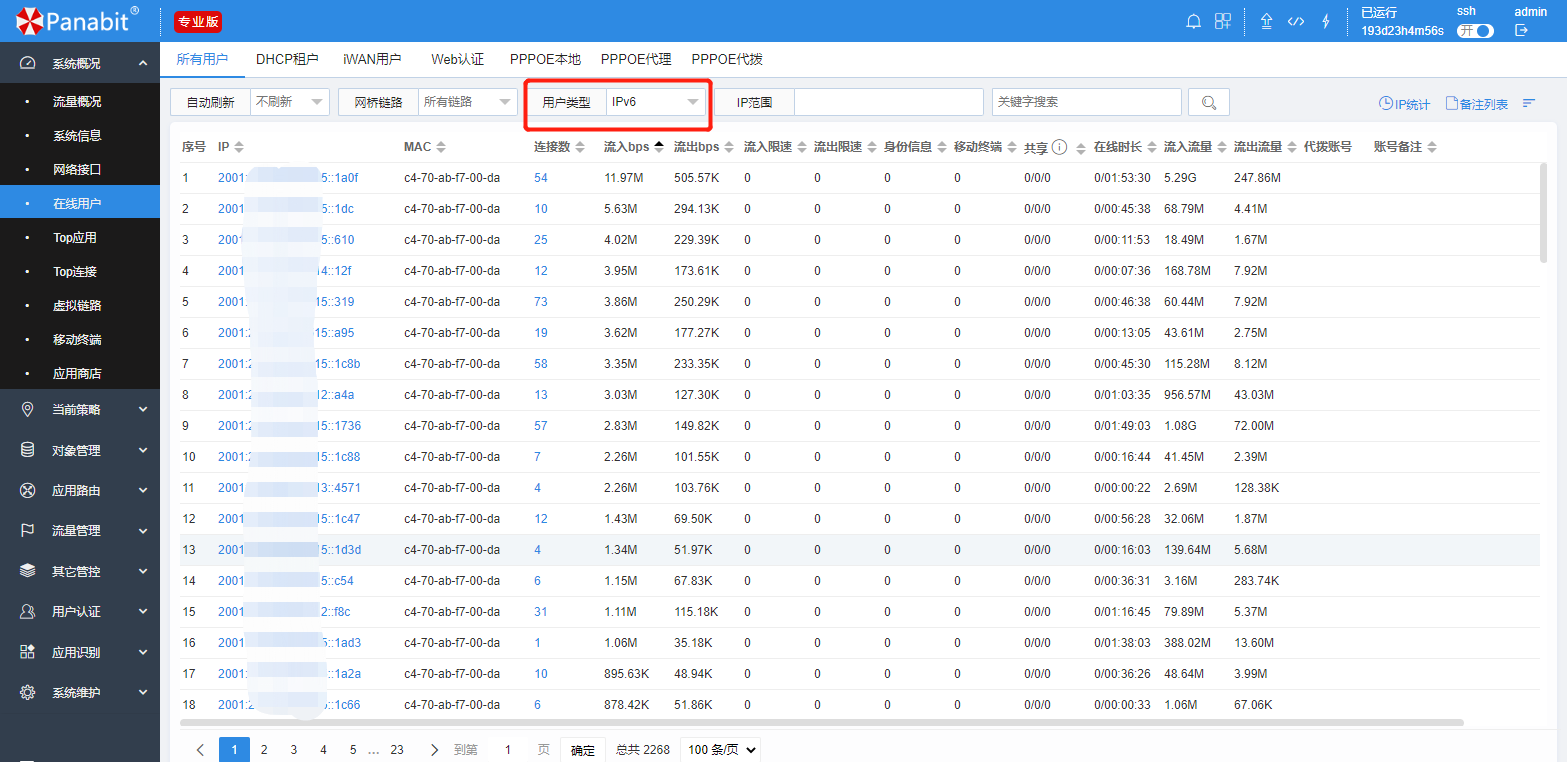Open 系统信息 in the sidebar
Viewport: 1567px width, 762px height.
[77, 136]
